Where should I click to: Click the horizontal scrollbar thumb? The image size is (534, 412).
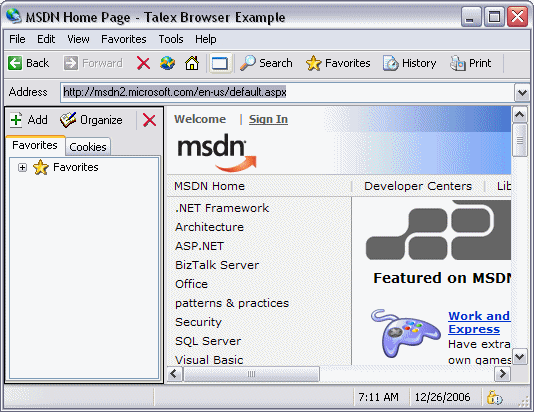click(251, 374)
